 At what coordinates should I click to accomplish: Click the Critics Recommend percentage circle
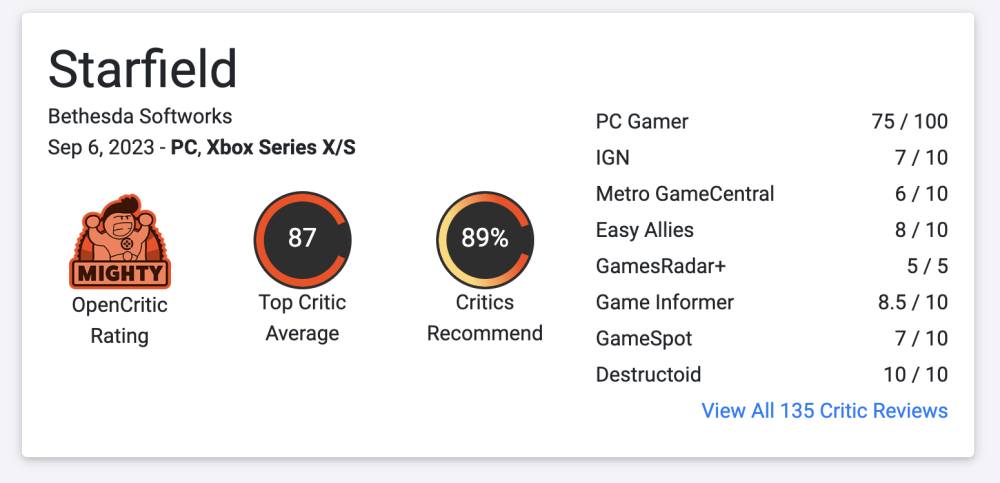[485, 238]
